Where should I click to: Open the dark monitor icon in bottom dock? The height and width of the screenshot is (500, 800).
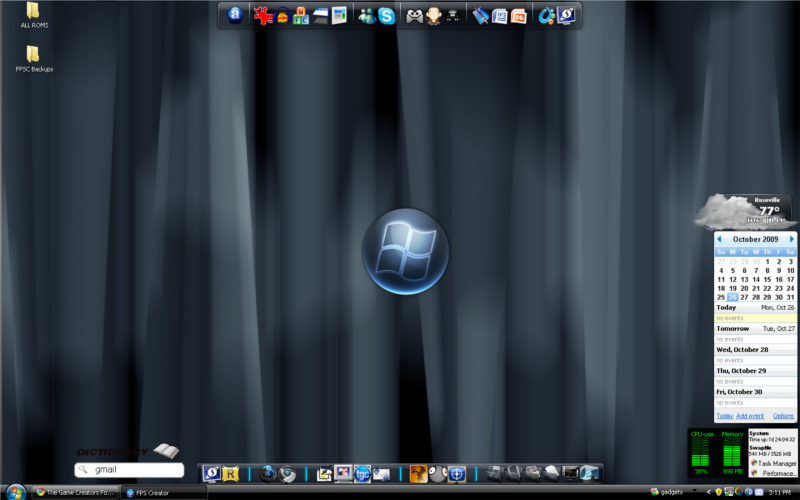[x=570, y=474]
